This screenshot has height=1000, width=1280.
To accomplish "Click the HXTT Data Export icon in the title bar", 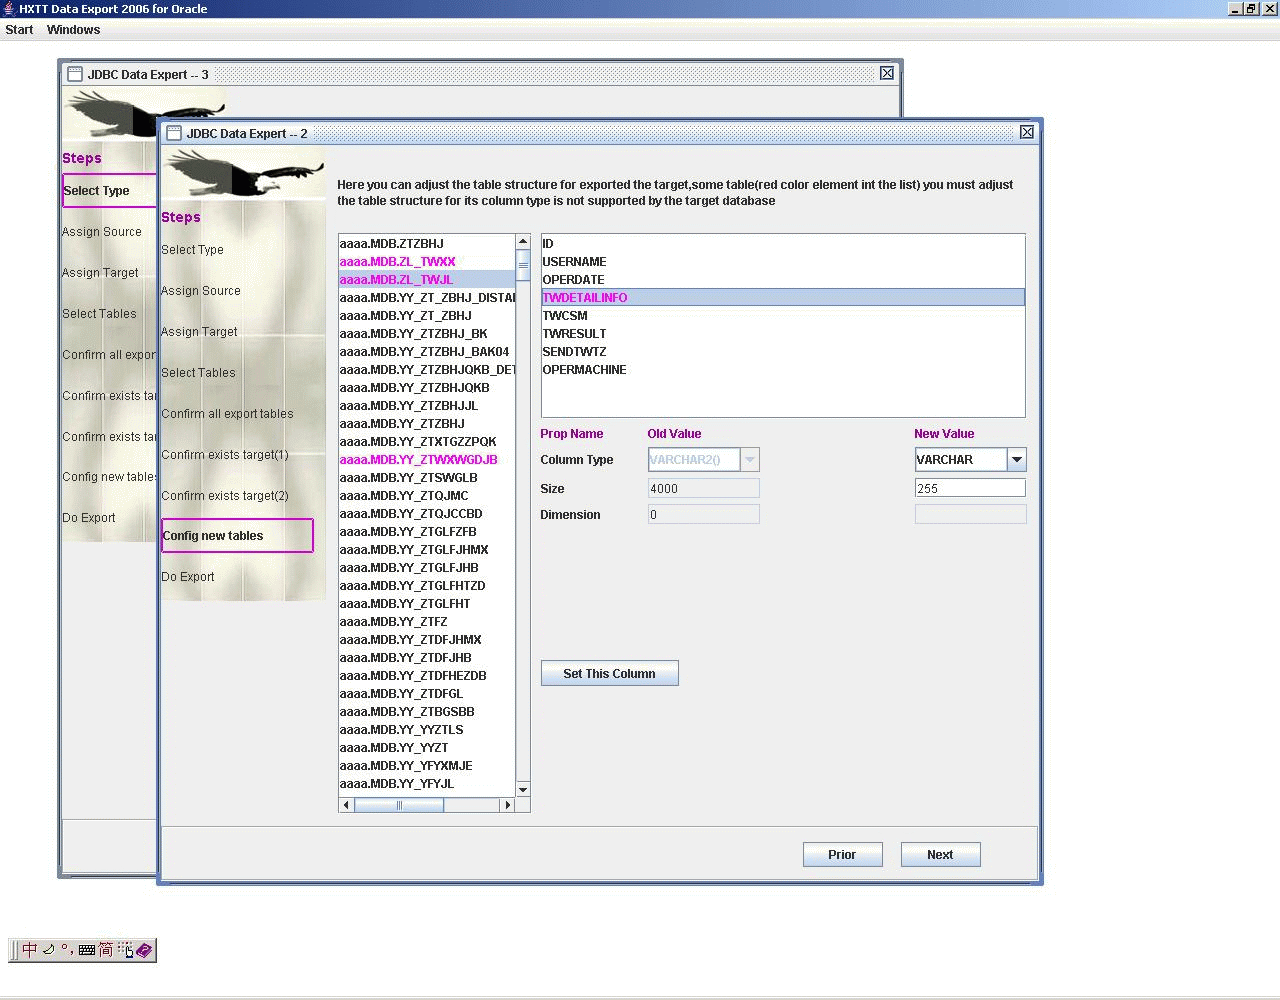I will [x=8, y=8].
